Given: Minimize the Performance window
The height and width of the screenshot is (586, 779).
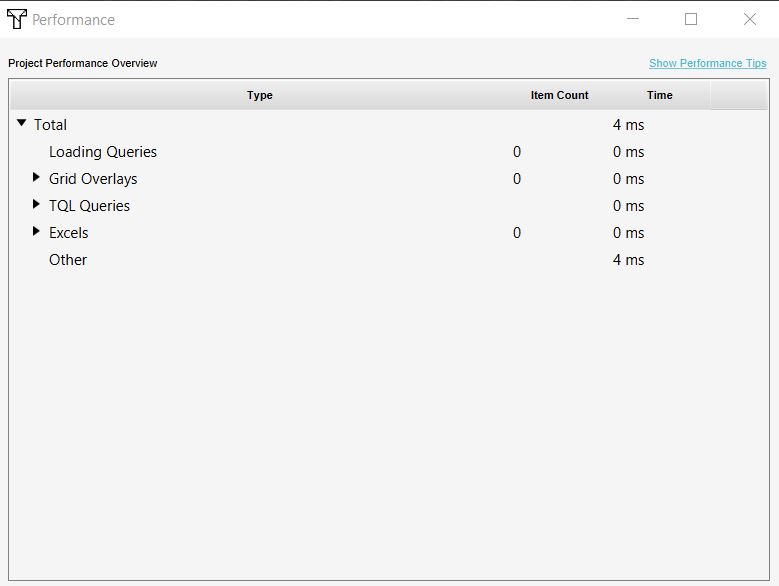Looking at the screenshot, I should pos(633,19).
